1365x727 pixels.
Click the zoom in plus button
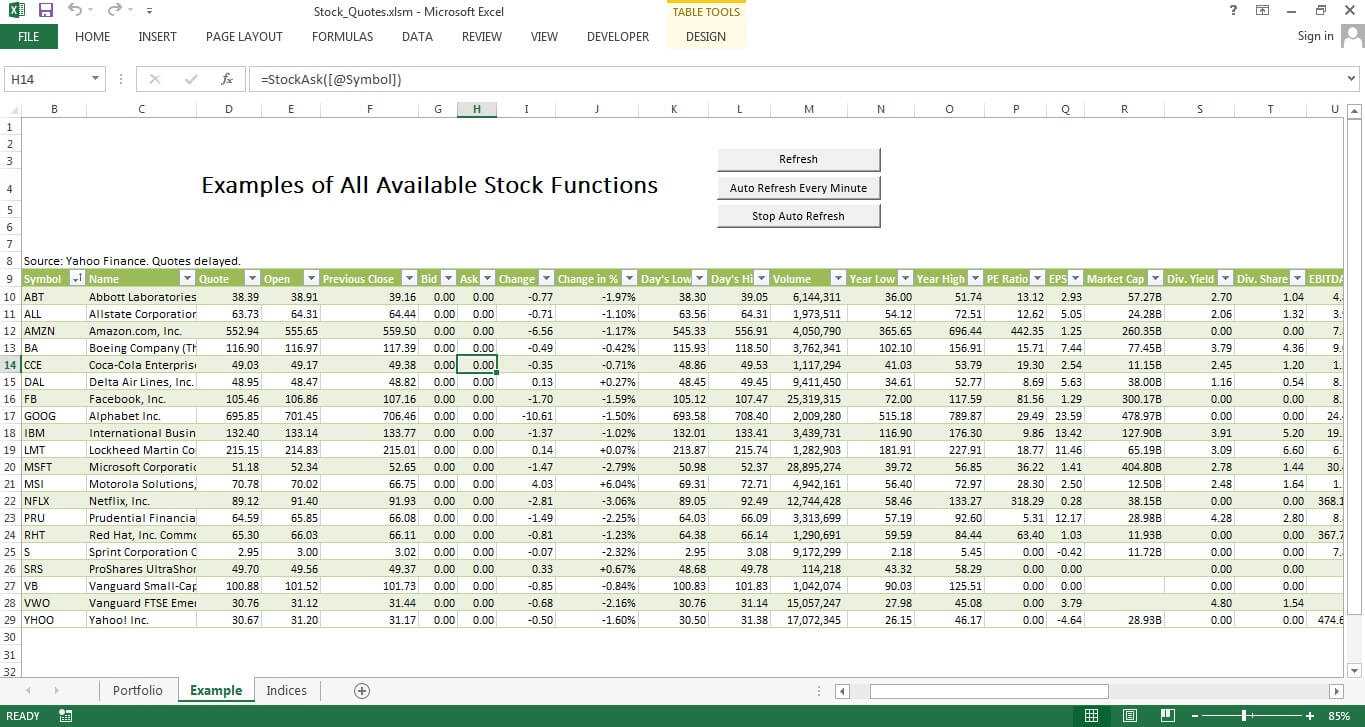tap(1309, 716)
